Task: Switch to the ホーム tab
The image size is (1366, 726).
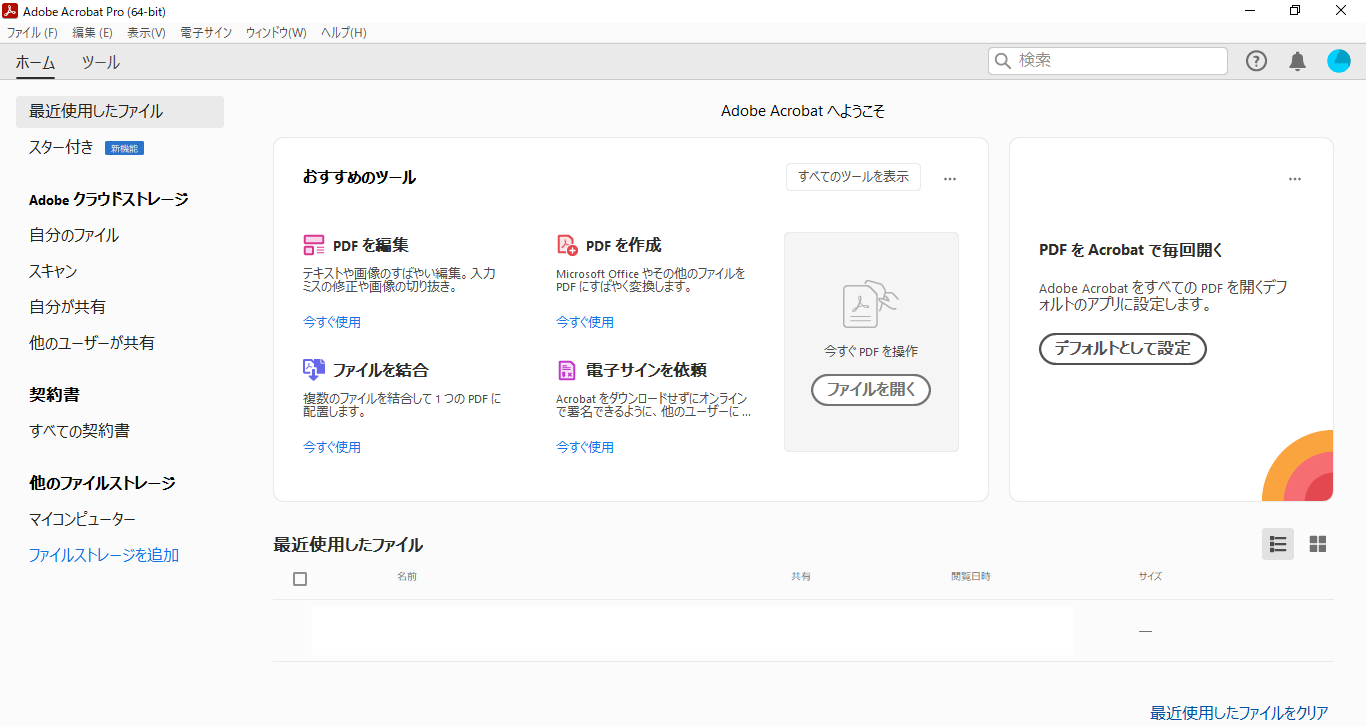Action: 35,63
